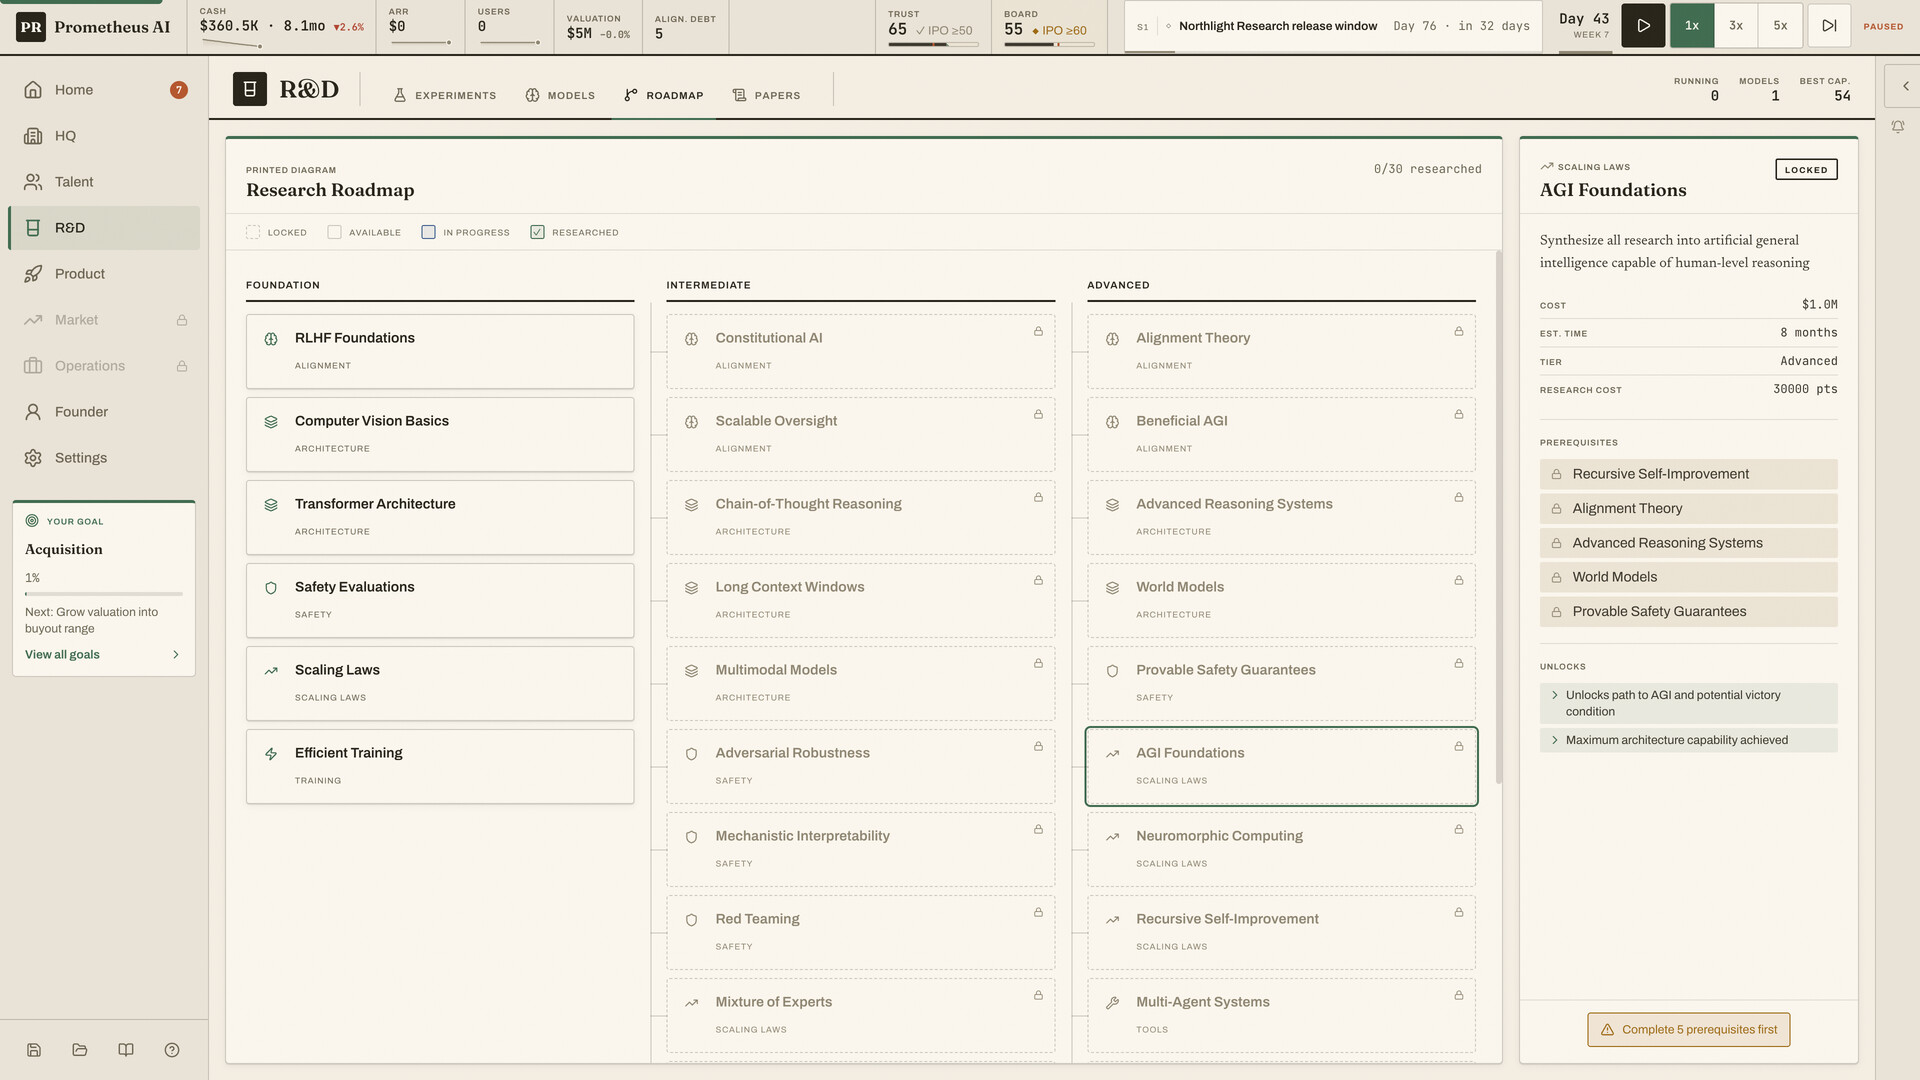Switch to the Models tab
Screen dimensions: 1920x1080
pos(560,95)
